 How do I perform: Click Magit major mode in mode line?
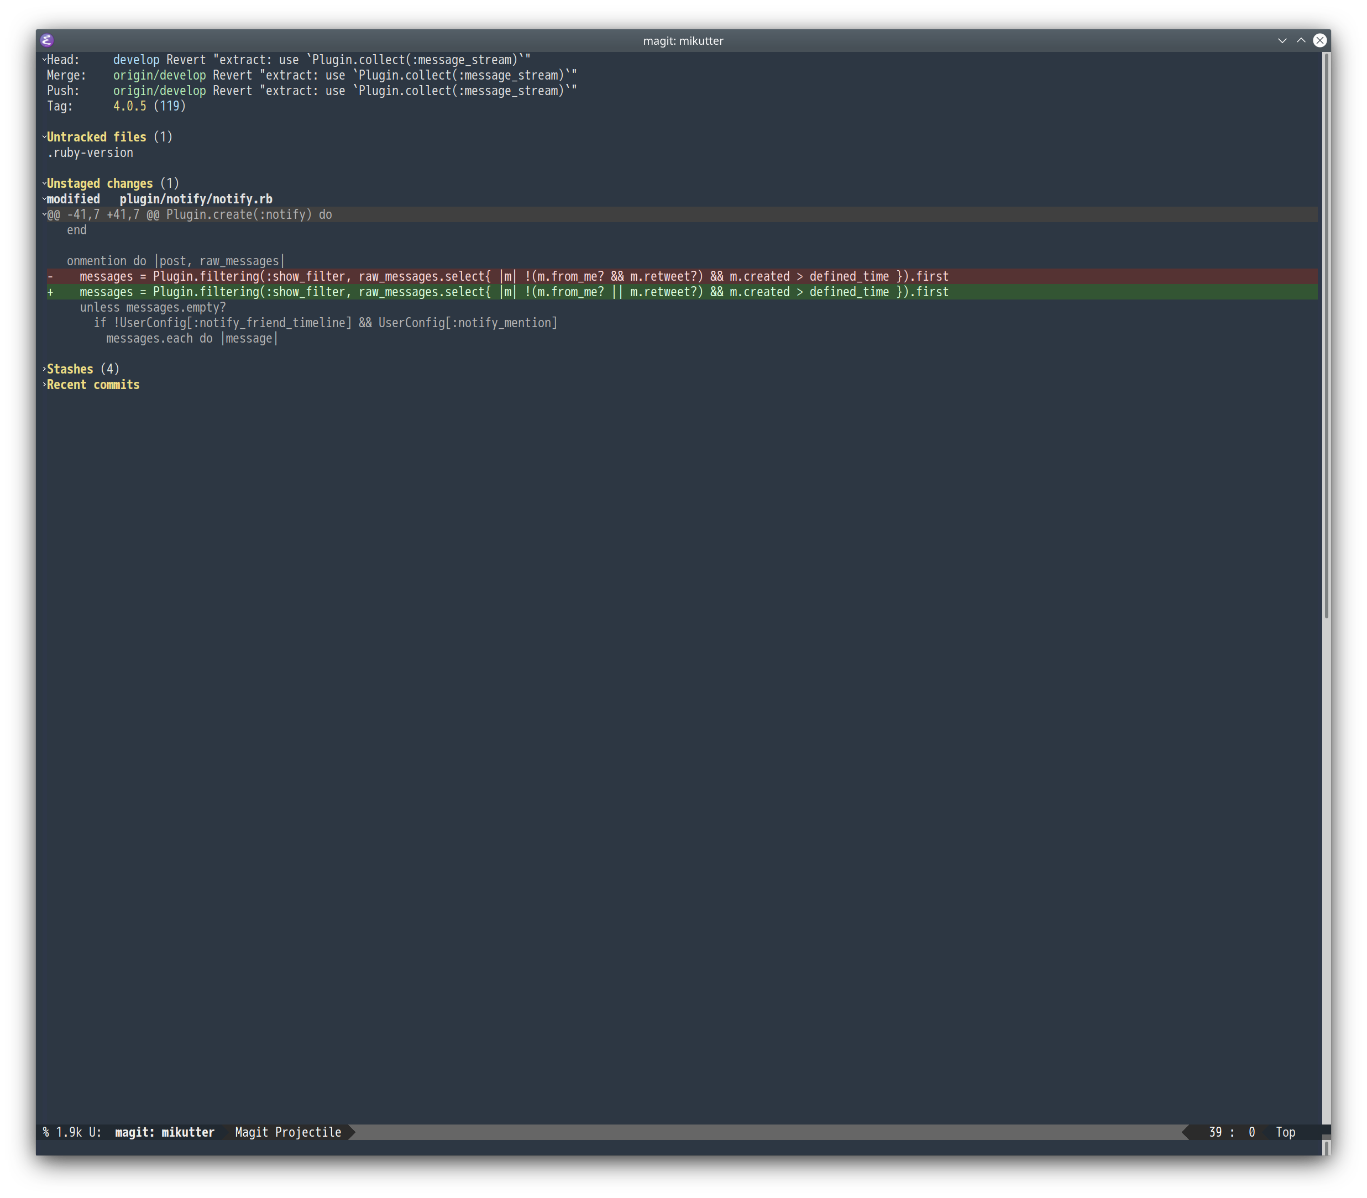point(252,1132)
